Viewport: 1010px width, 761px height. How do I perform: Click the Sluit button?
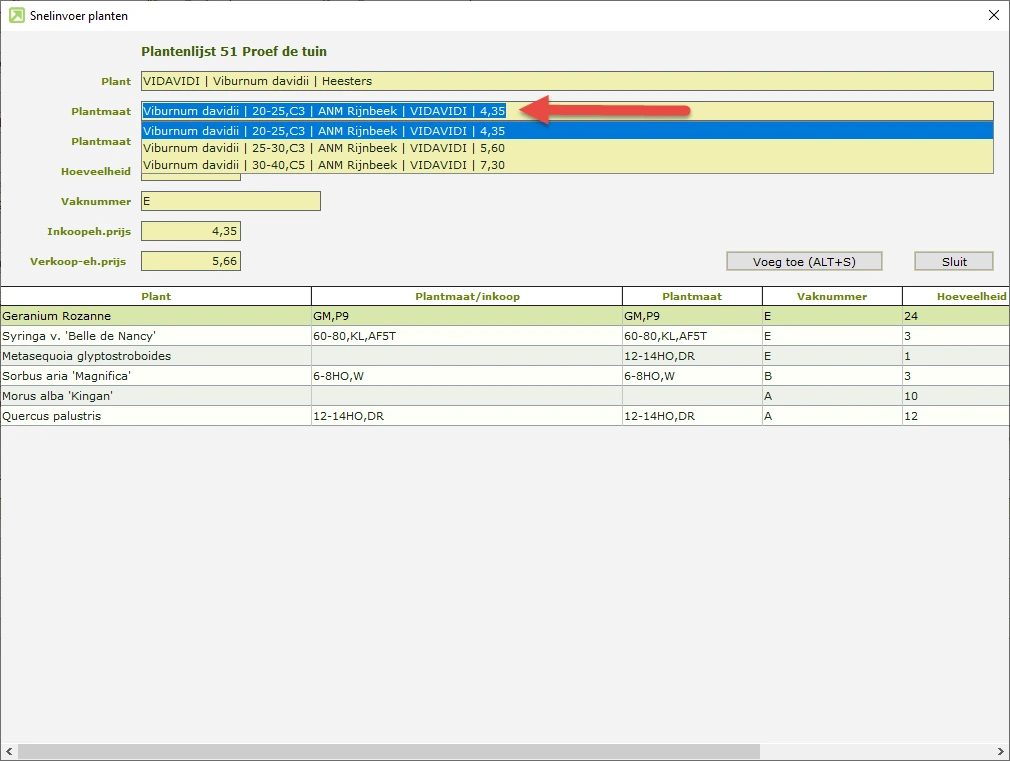953,261
